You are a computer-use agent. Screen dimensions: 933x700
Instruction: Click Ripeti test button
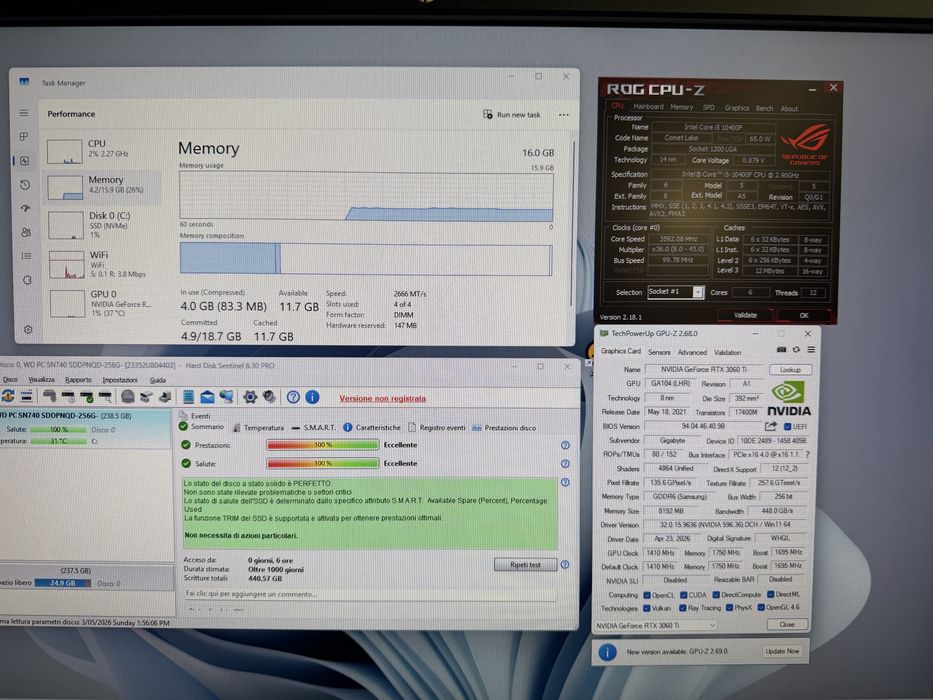(x=525, y=564)
